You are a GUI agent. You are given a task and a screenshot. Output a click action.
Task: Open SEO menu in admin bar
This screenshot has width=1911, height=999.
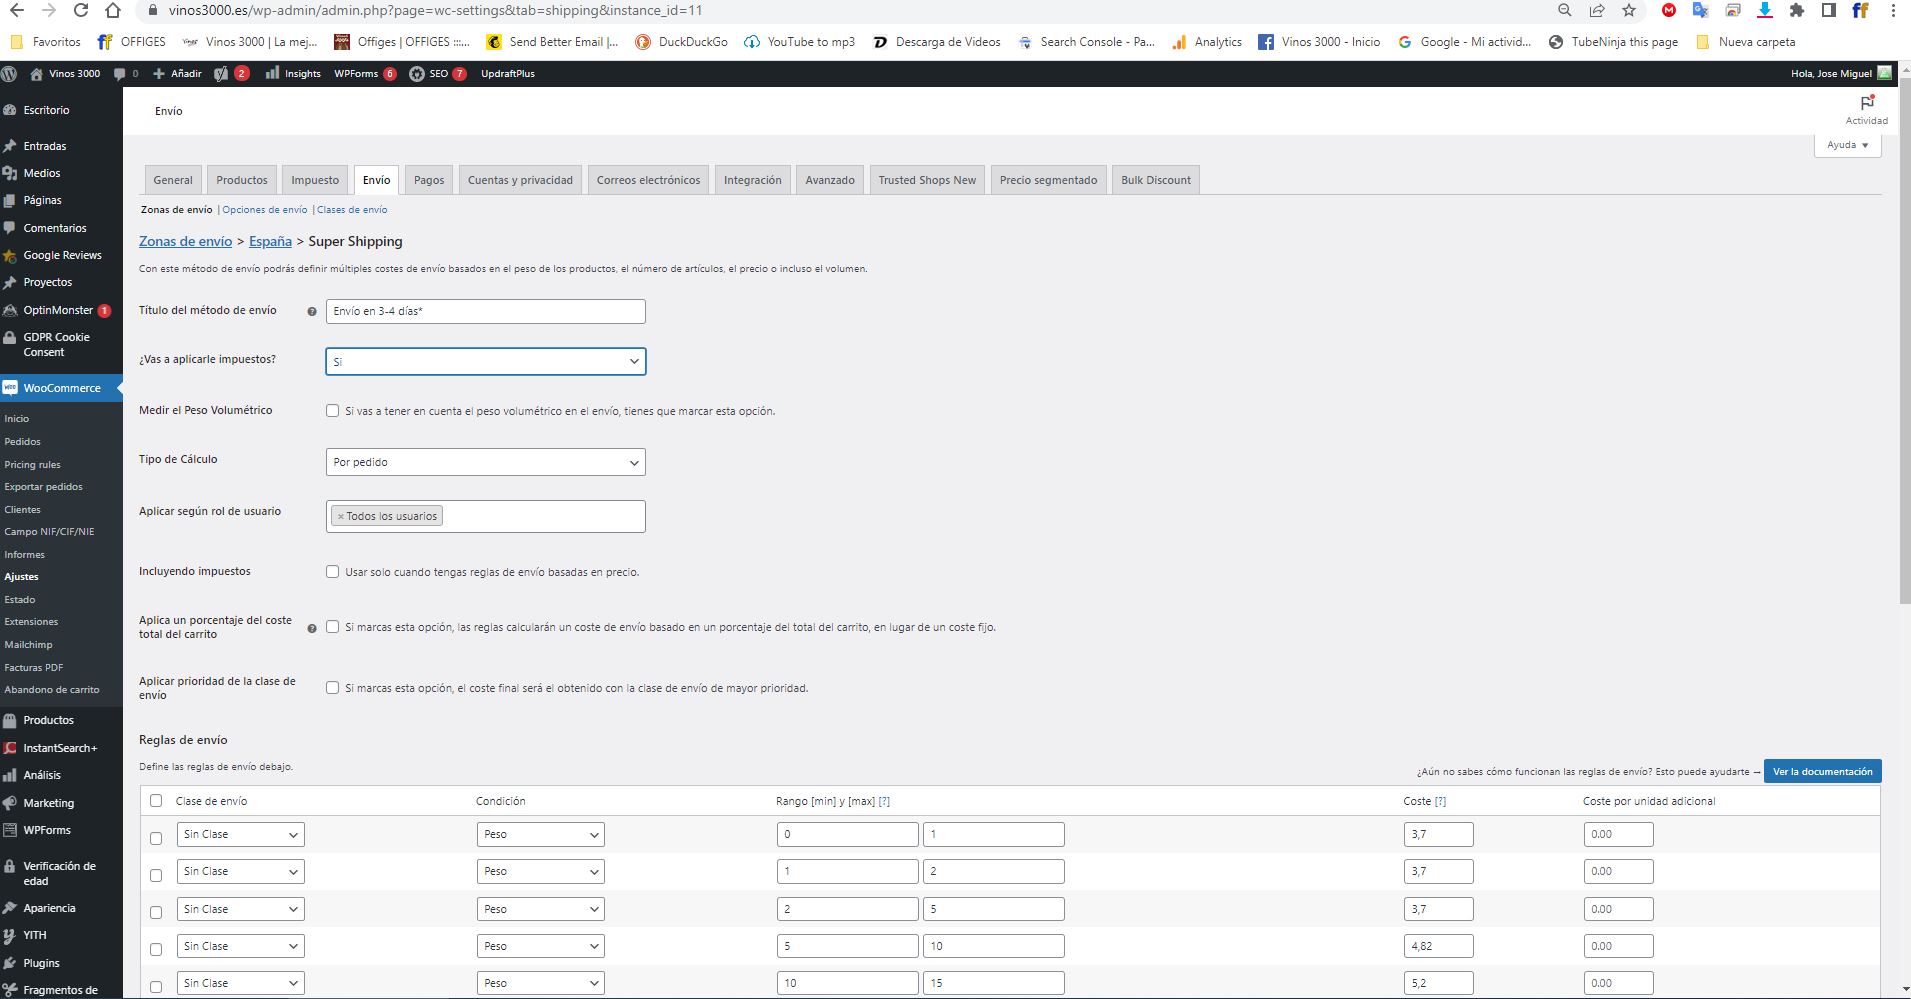tap(438, 73)
